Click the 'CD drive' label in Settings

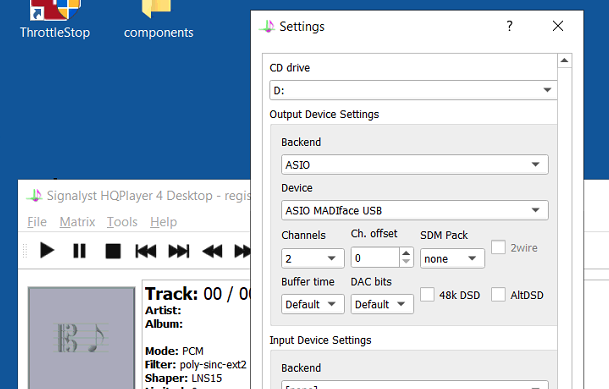(x=290, y=68)
